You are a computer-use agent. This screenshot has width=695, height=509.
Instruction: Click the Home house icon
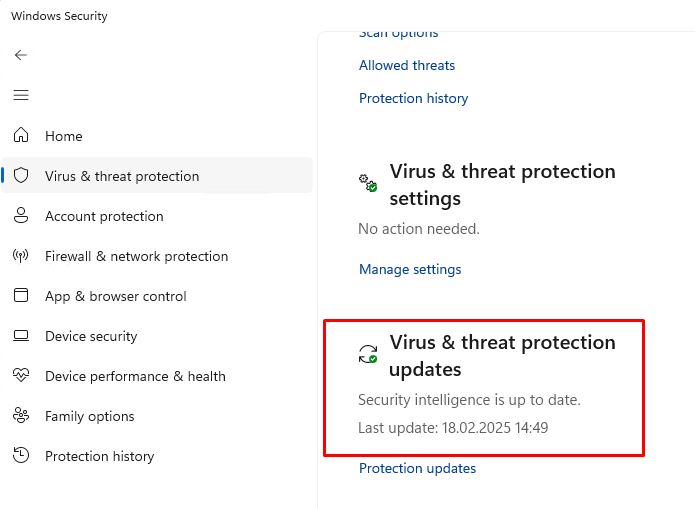(21, 135)
